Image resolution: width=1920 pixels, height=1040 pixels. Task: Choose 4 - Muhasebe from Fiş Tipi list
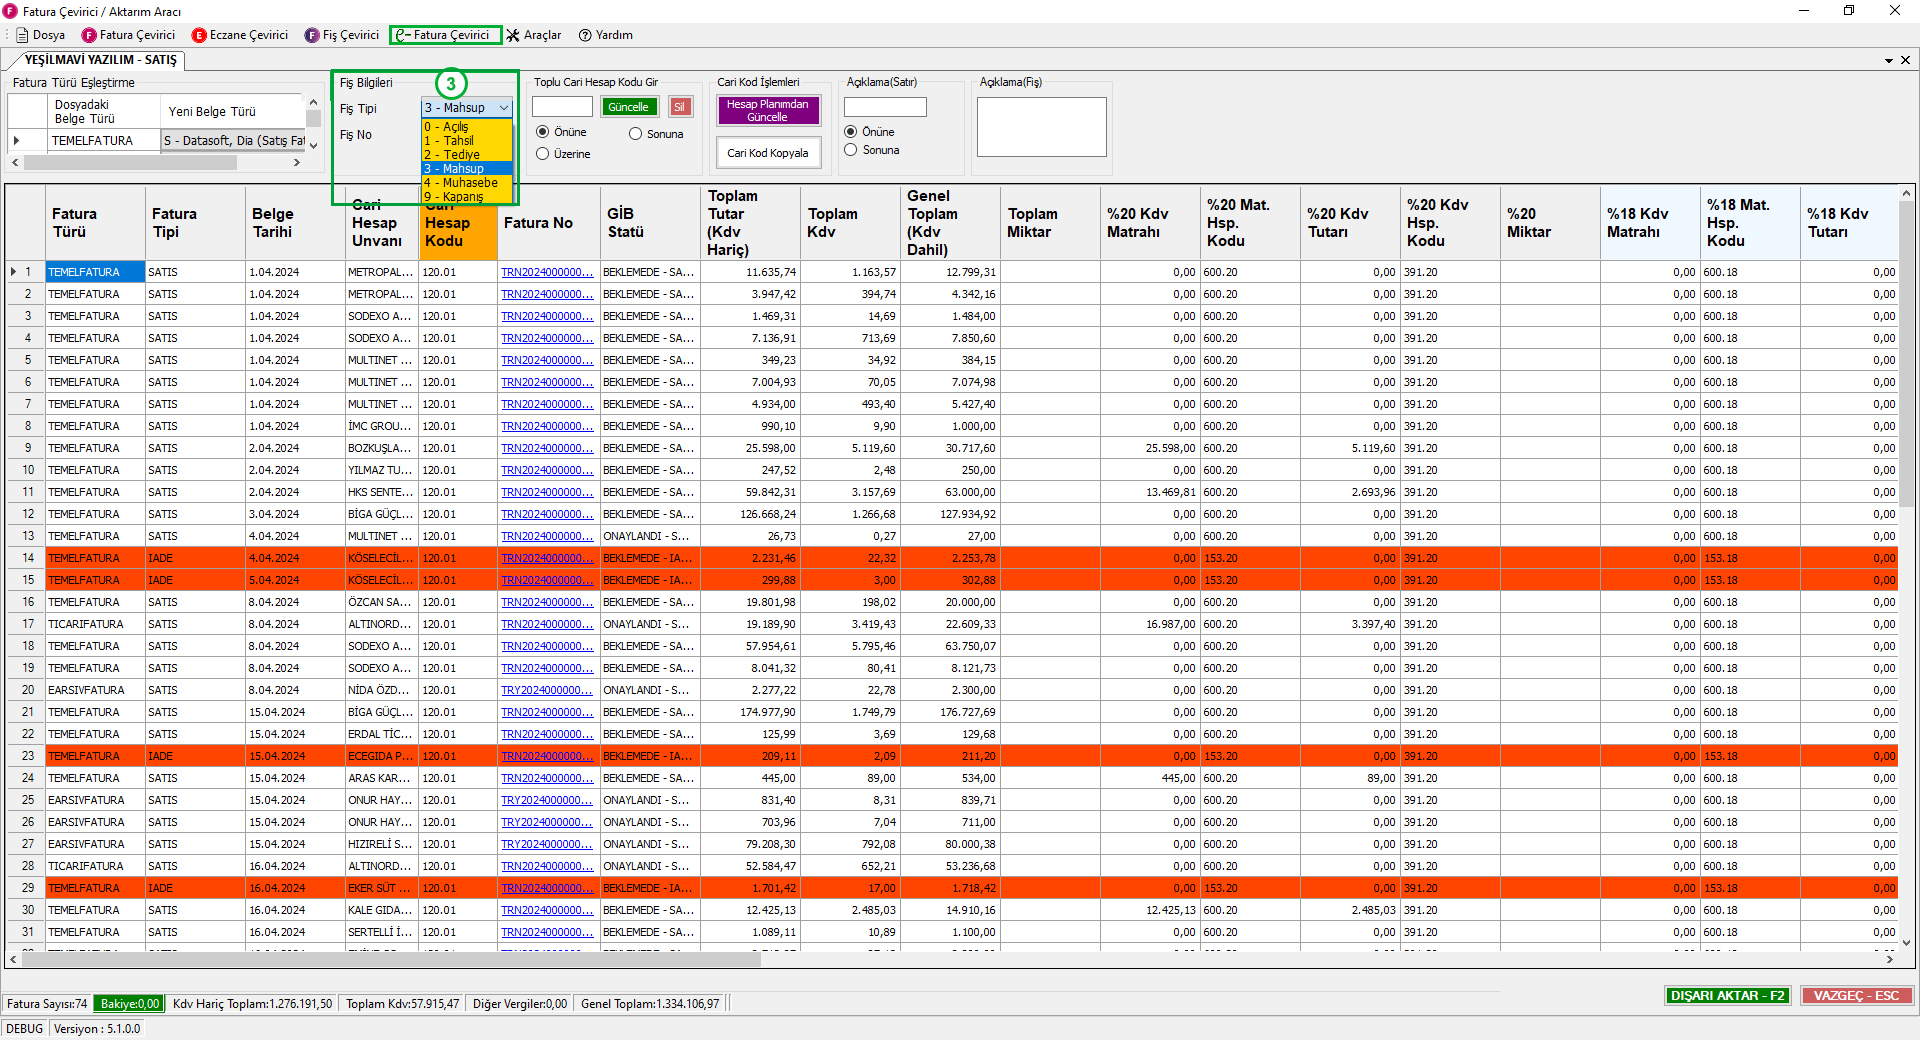[x=467, y=183]
